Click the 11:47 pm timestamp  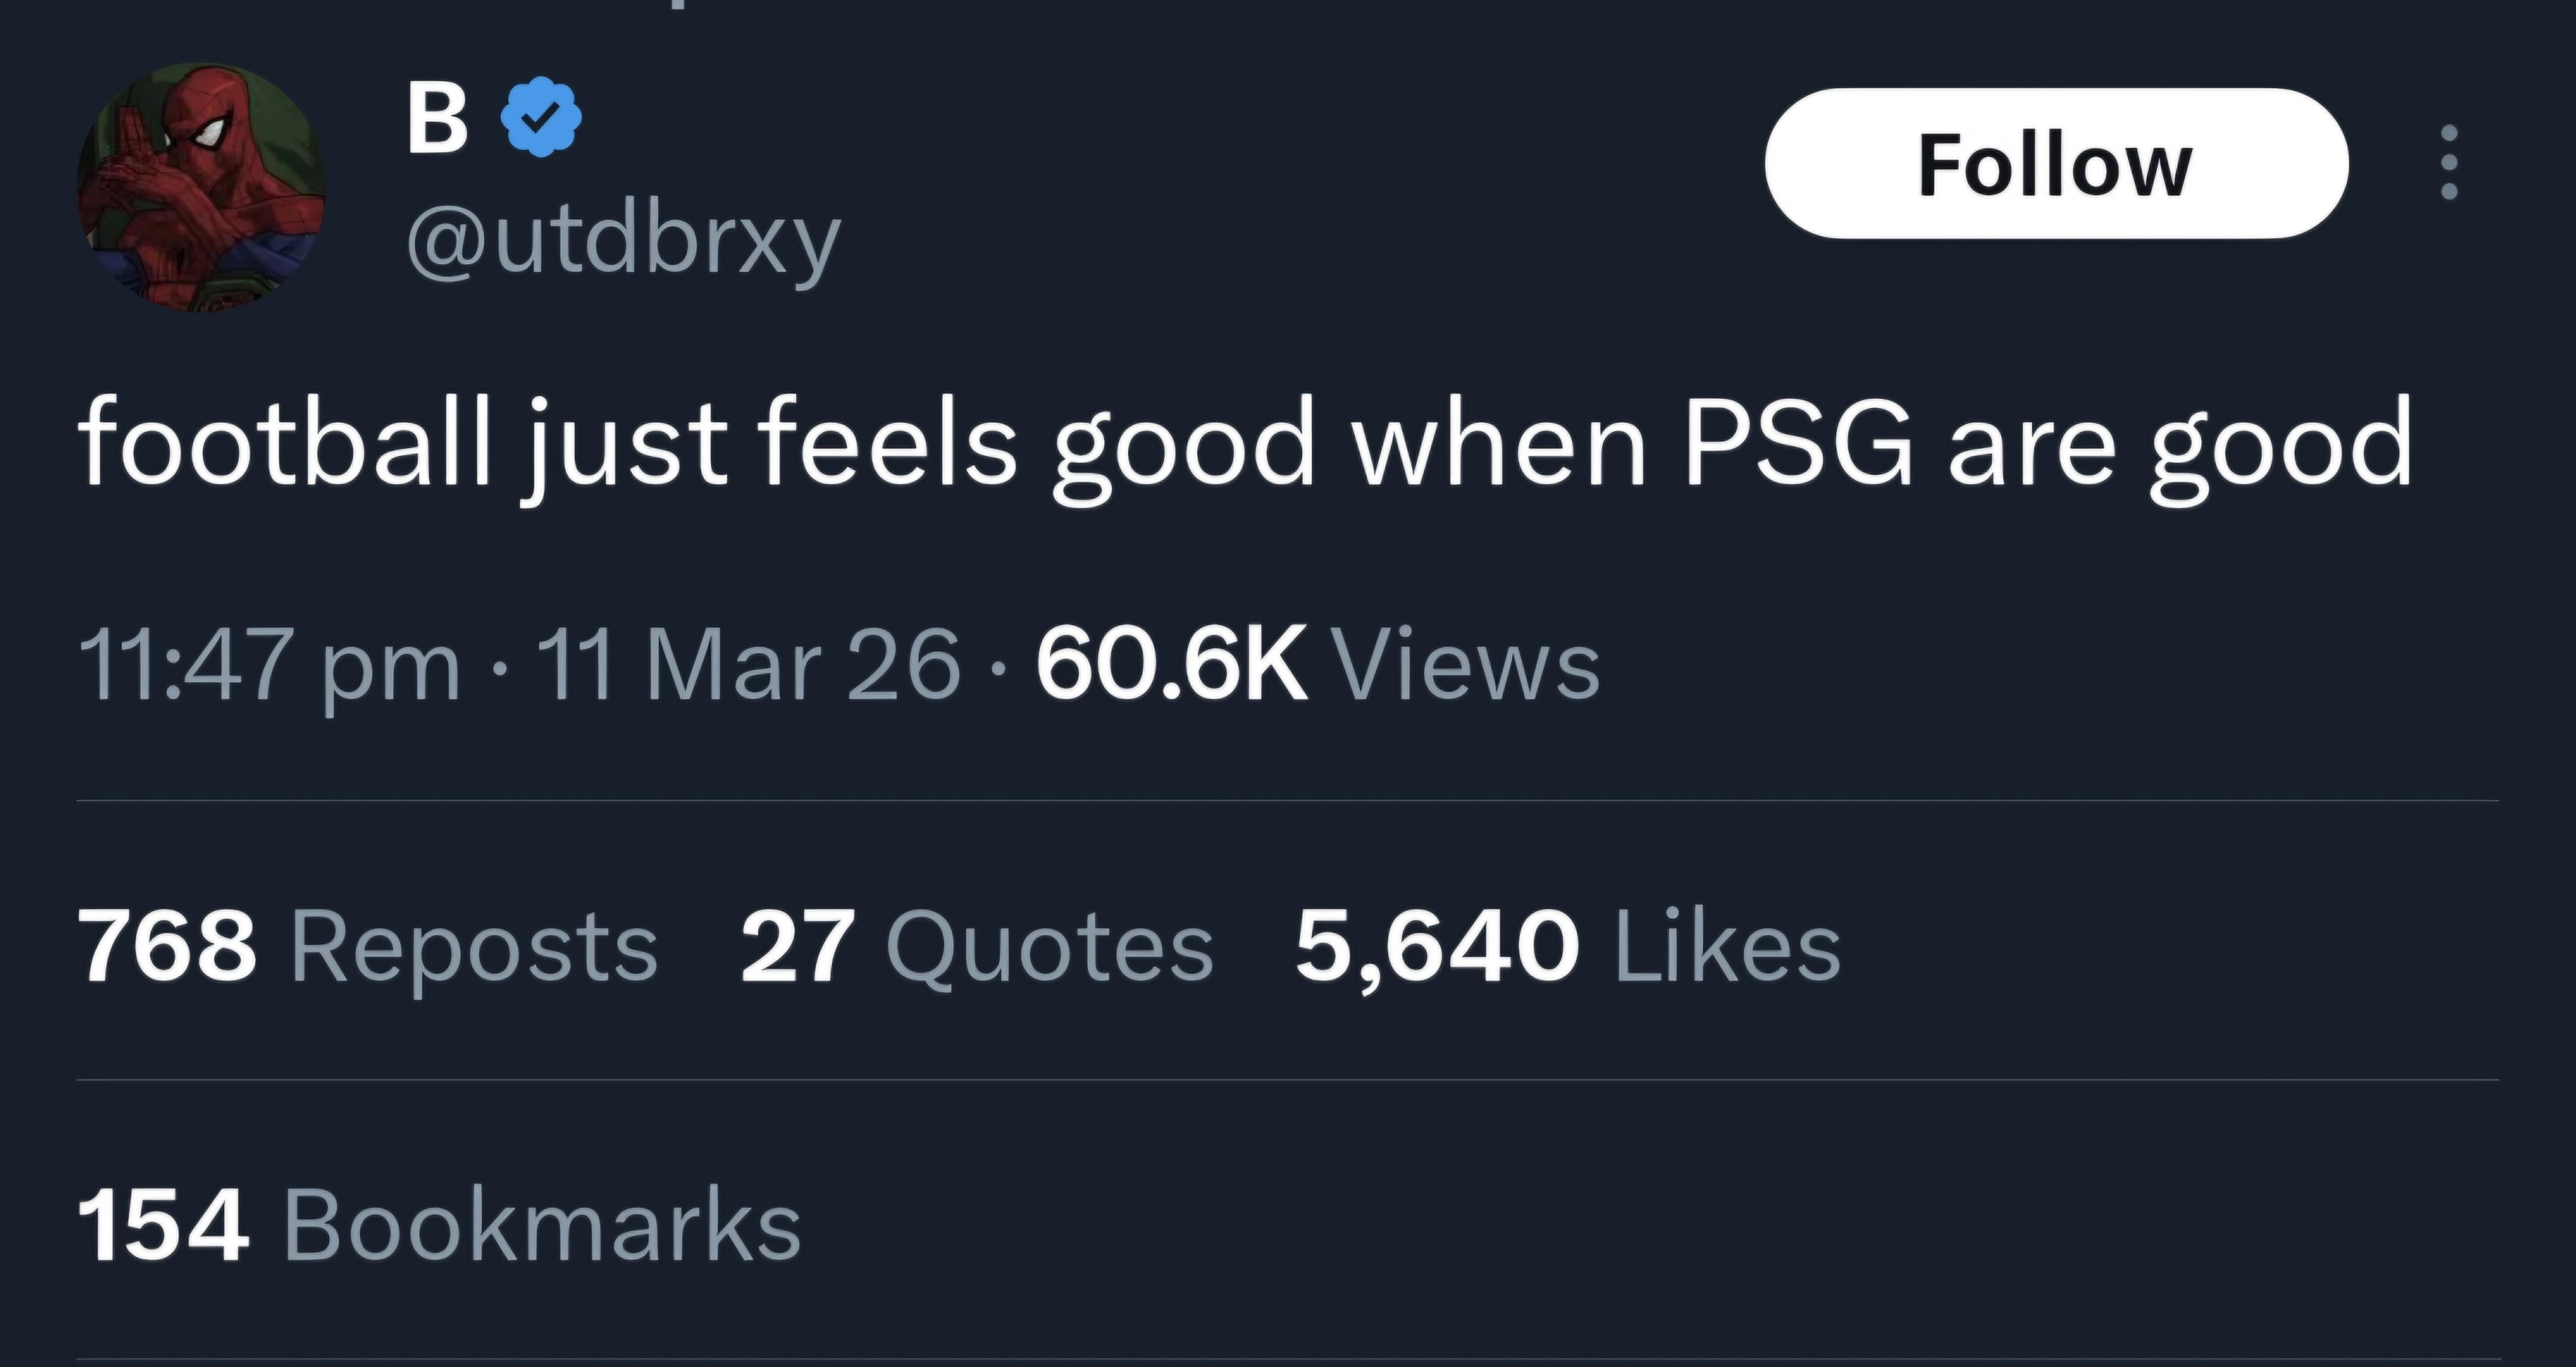(x=270, y=664)
